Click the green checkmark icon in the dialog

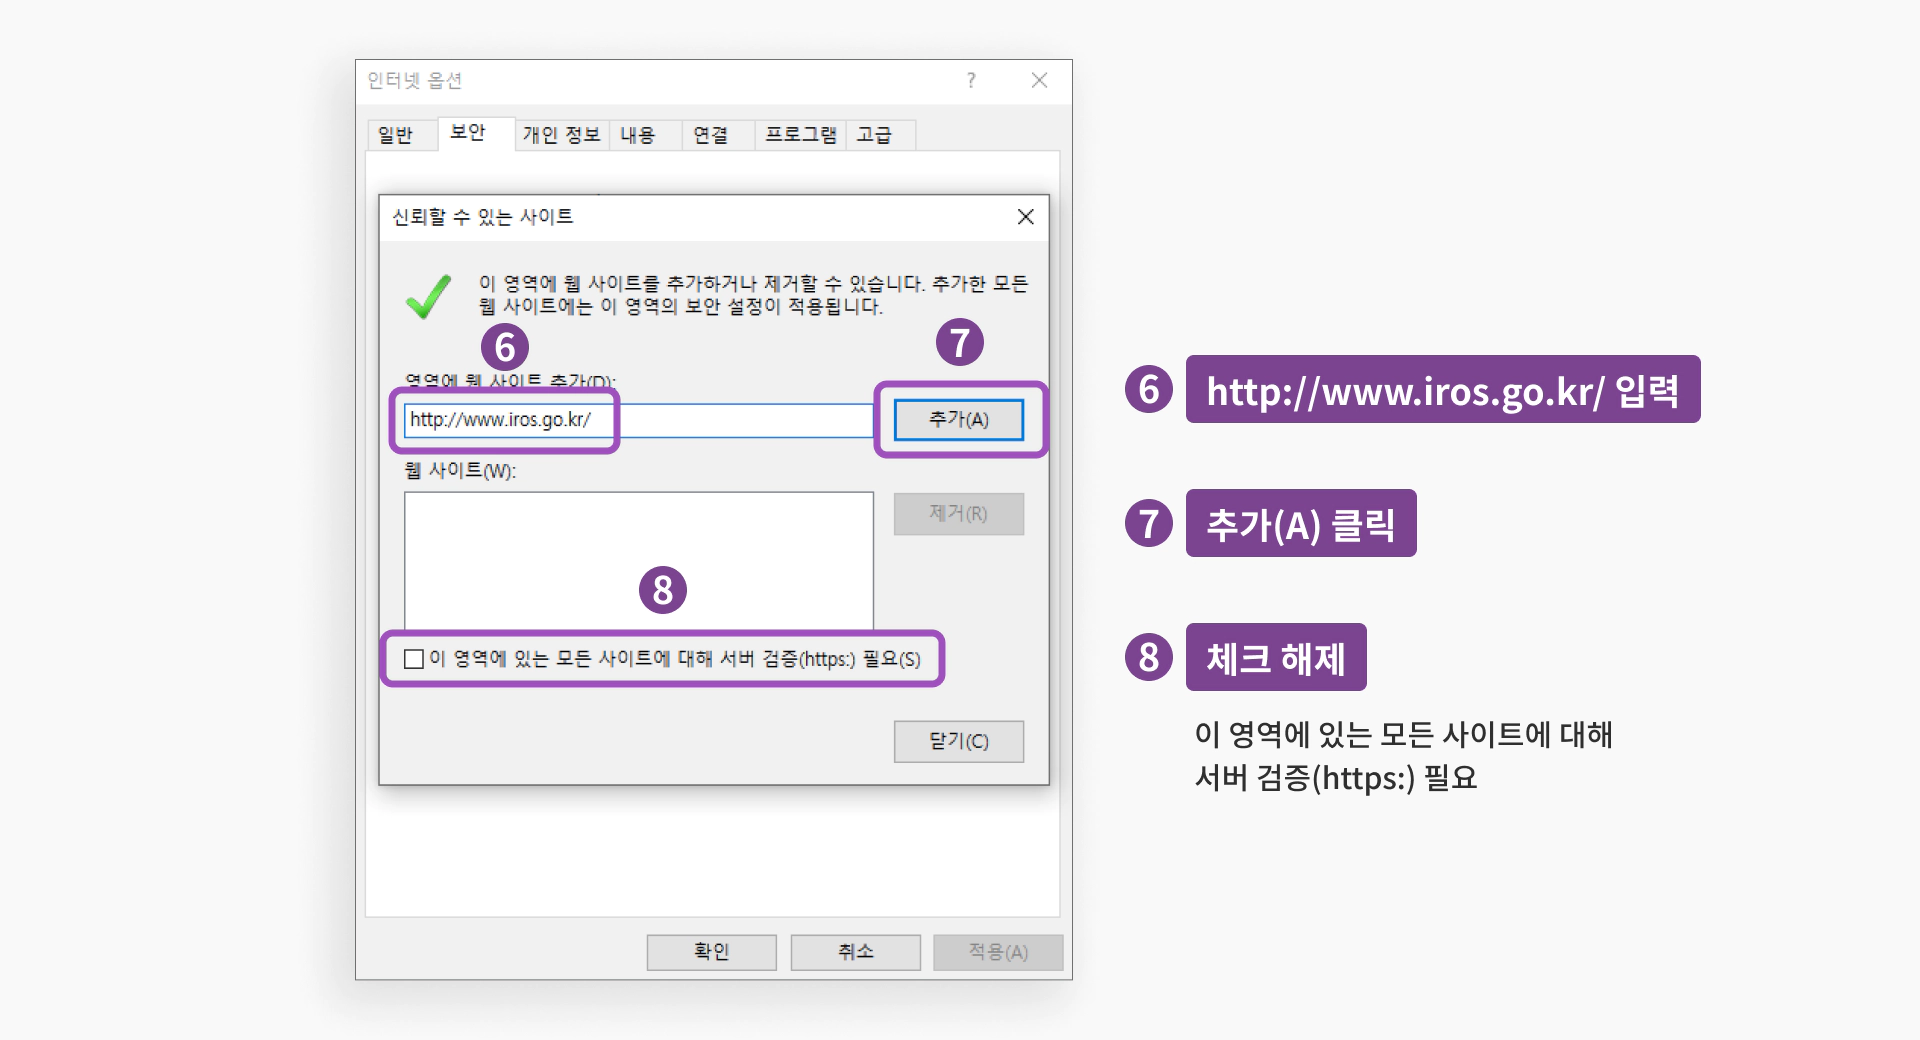(x=429, y=297)
